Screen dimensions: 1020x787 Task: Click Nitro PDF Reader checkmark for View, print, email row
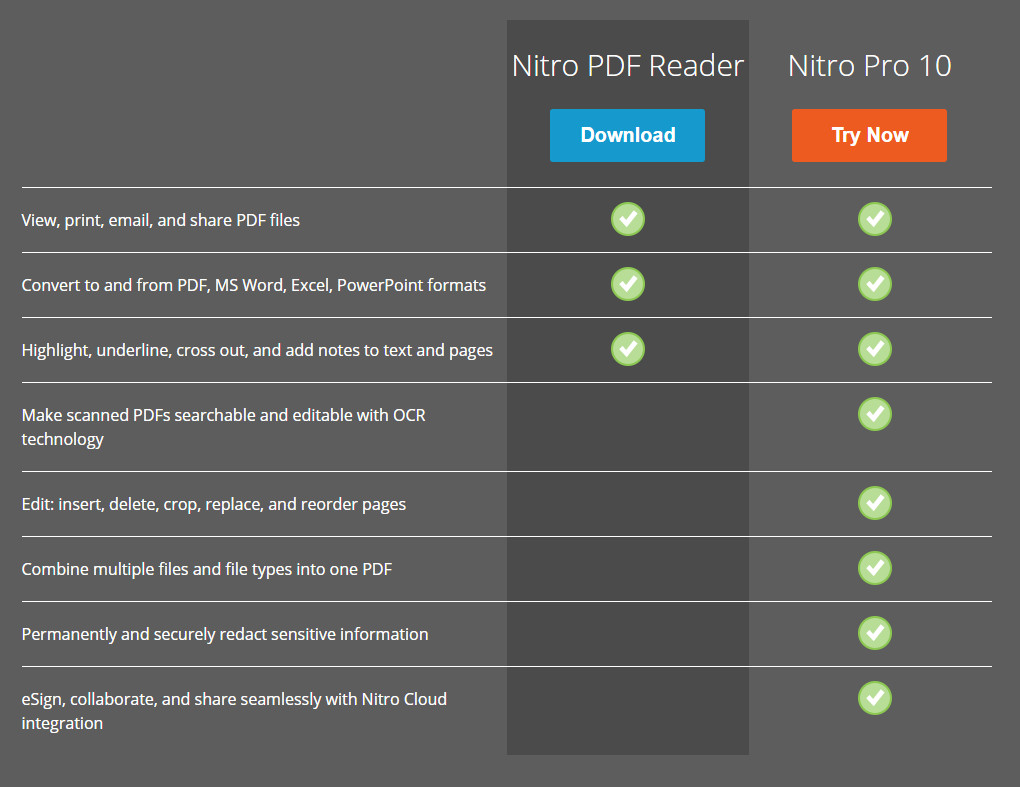628,219
